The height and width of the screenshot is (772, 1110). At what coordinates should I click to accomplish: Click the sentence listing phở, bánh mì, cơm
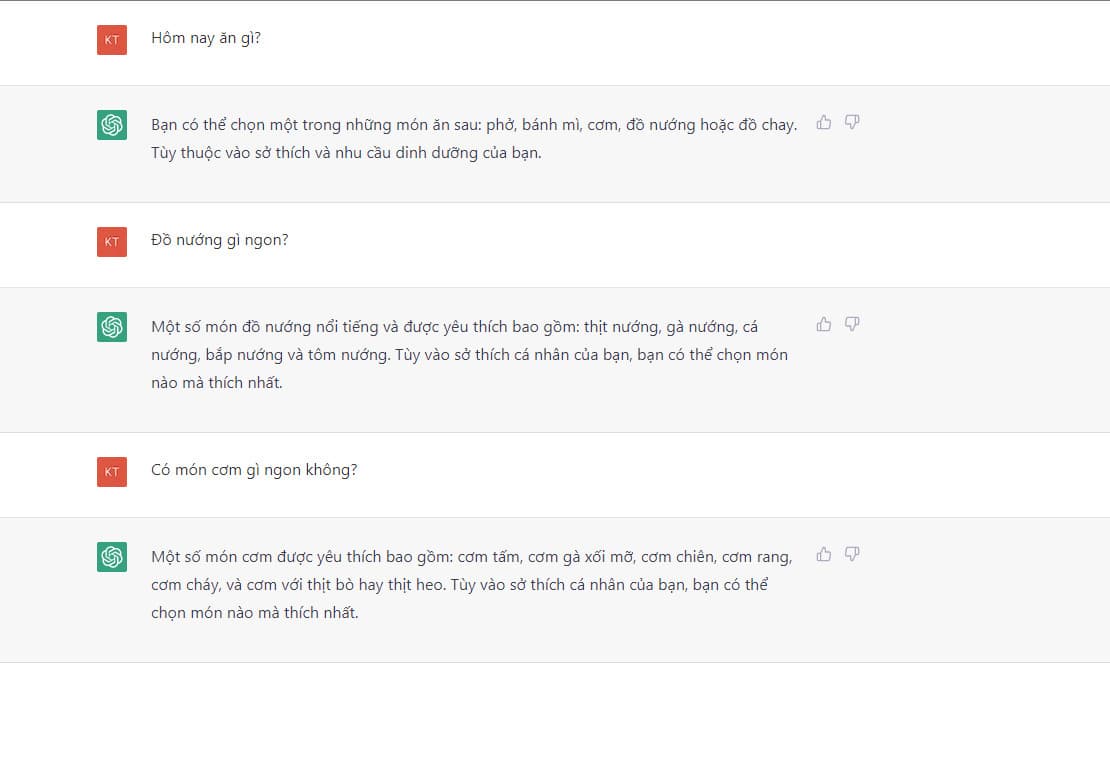click(x=474, y=125)
